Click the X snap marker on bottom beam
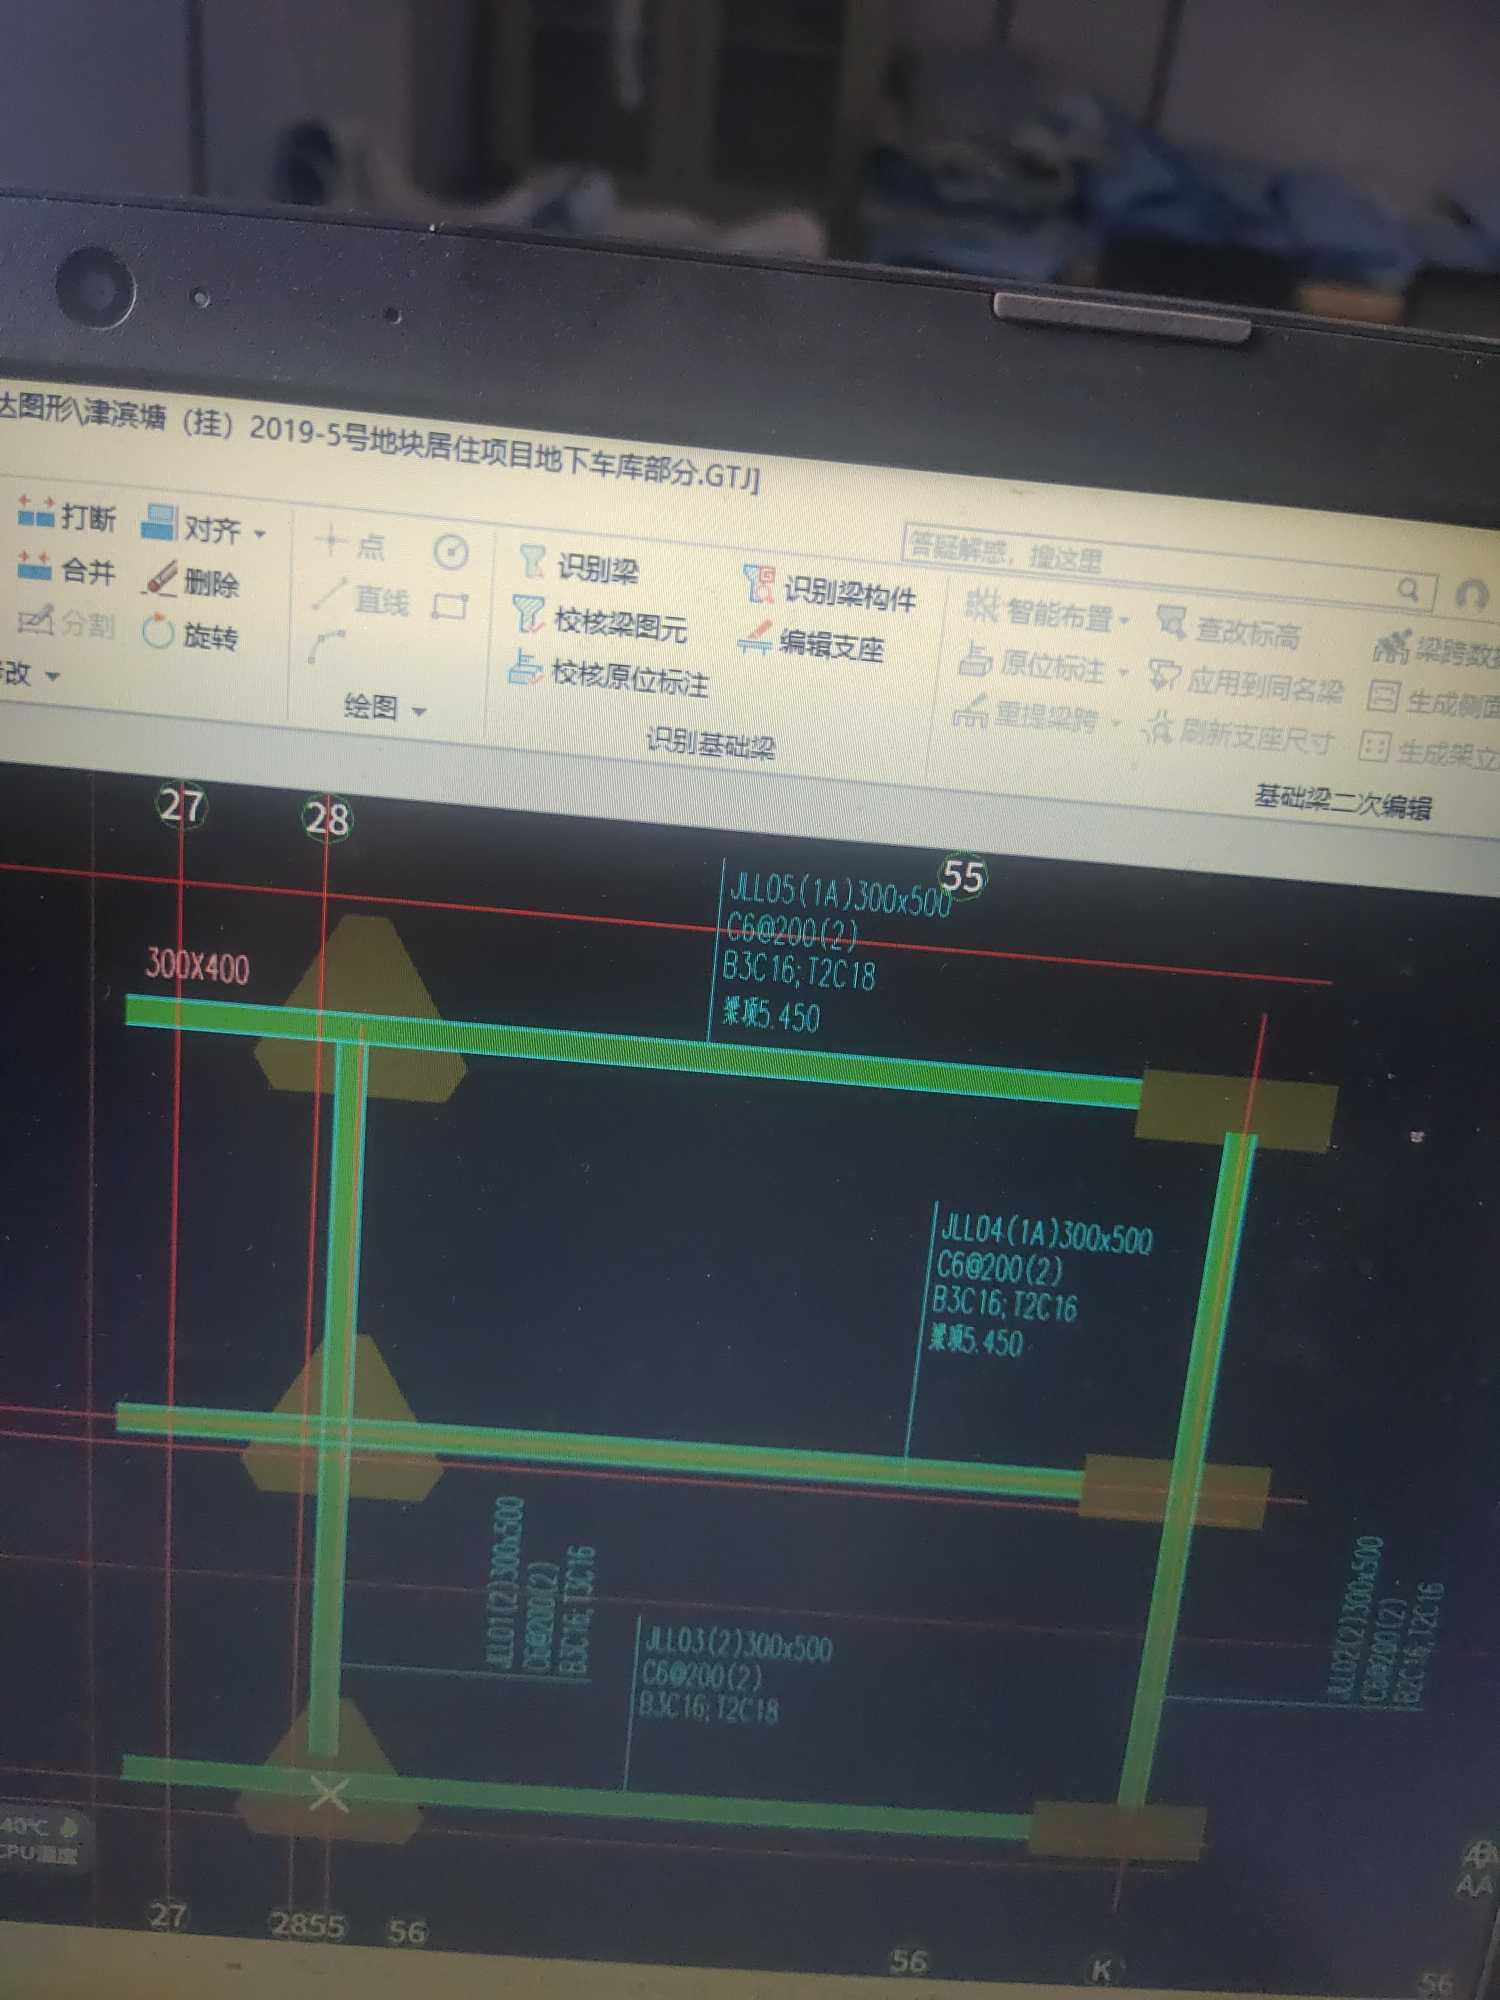Viewport: 1500px width, 2000px height. [328, 1793]
